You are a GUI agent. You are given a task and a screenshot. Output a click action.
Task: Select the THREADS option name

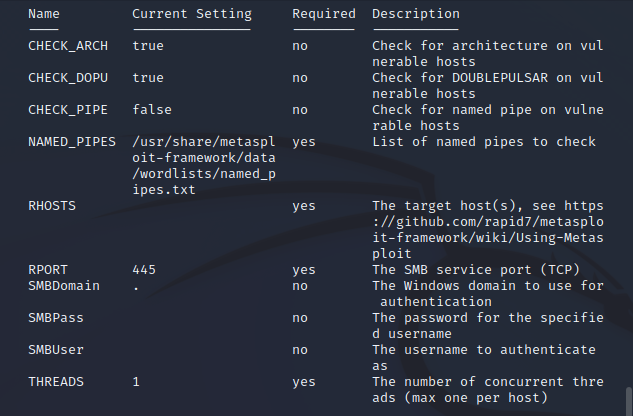click(x=56, y=382)
